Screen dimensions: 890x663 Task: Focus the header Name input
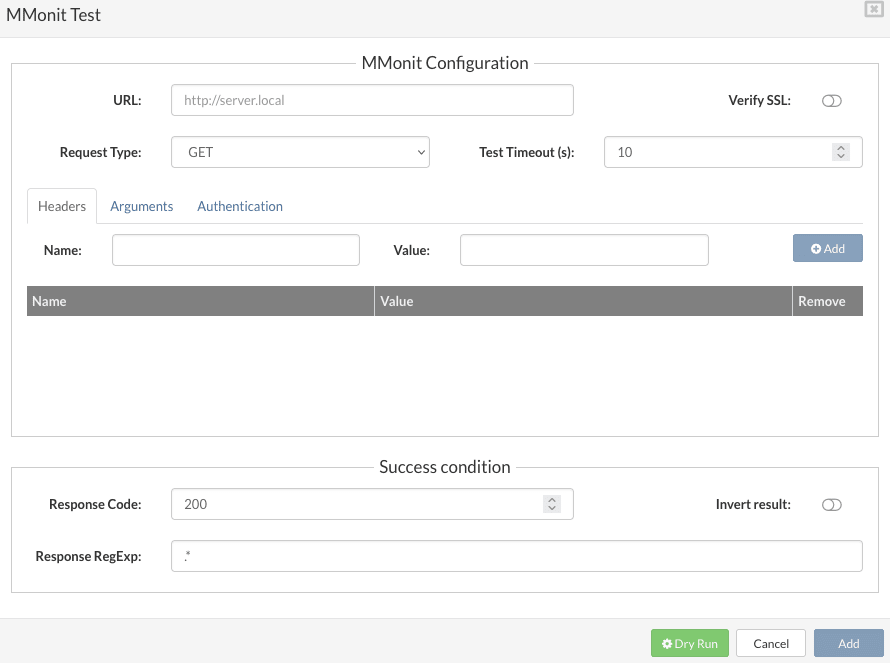click(236, 250)
